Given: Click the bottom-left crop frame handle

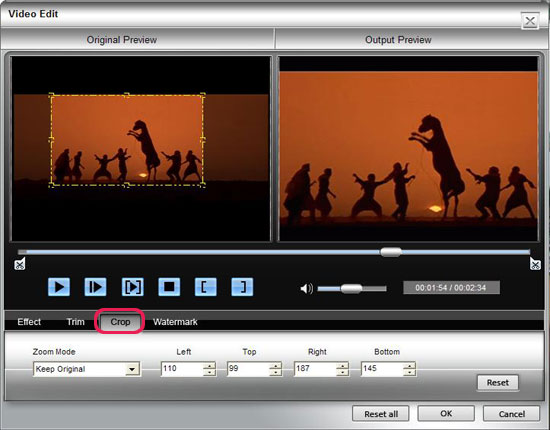Looking at the screenshot, I should point(51,184).
